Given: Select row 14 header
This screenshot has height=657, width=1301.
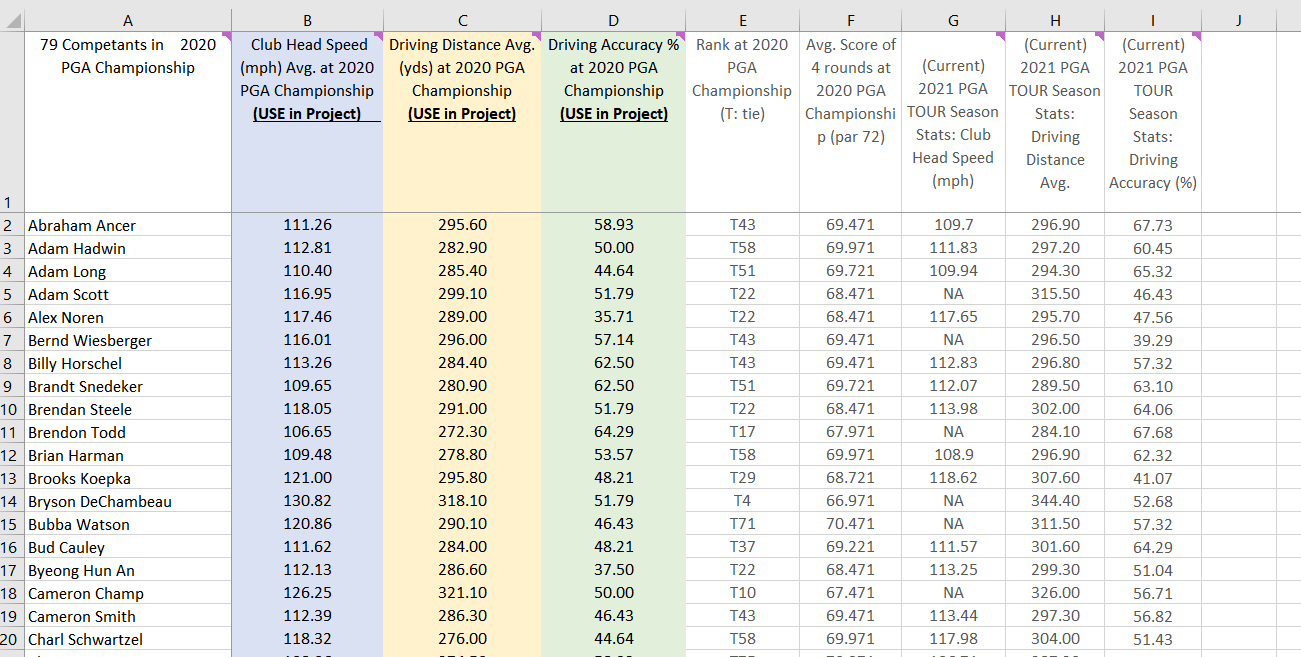Looking at the screenshot, I should pos(11,501).
